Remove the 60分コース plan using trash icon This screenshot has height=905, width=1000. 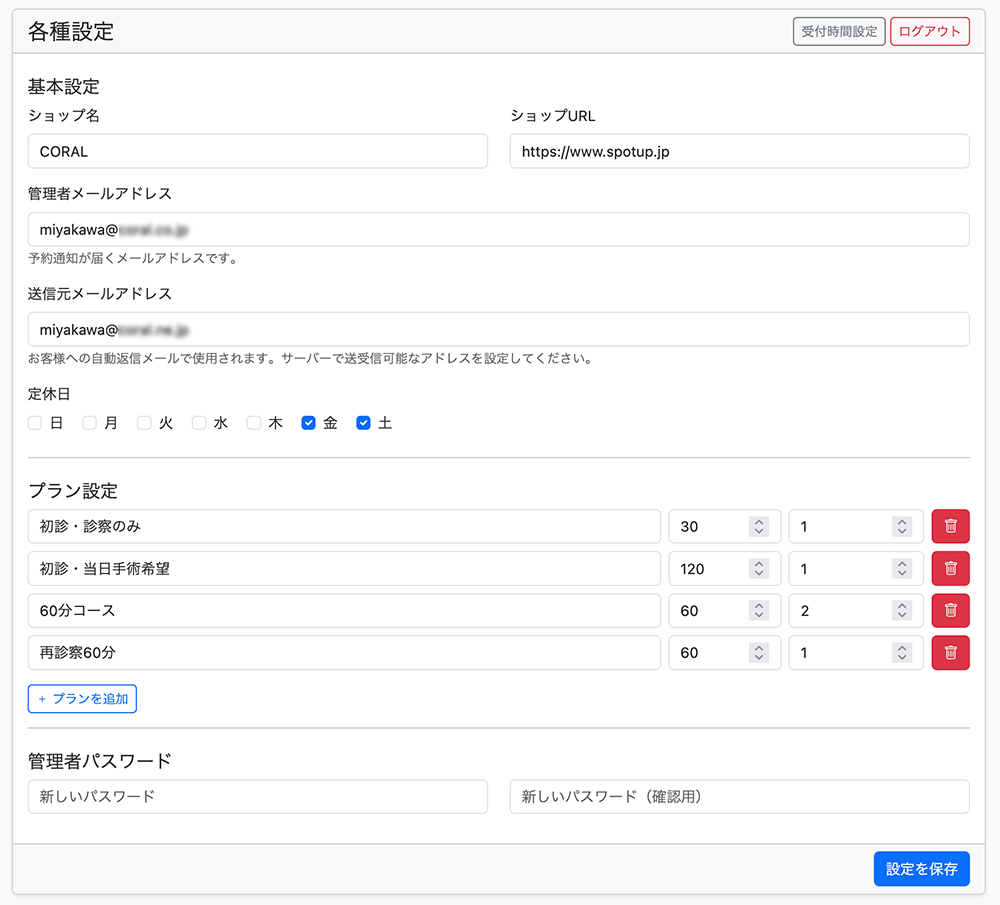click(x=950, y=610)
